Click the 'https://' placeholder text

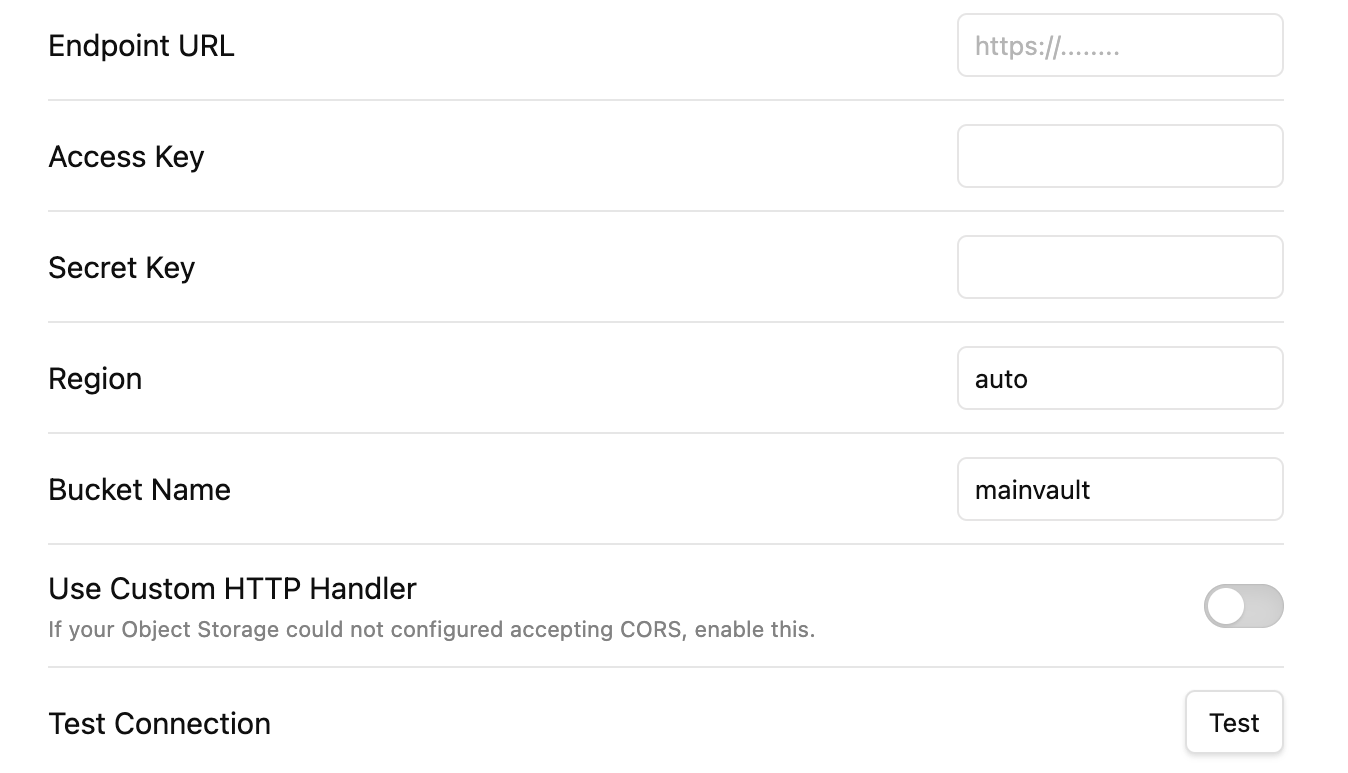tap(1046, 46)
